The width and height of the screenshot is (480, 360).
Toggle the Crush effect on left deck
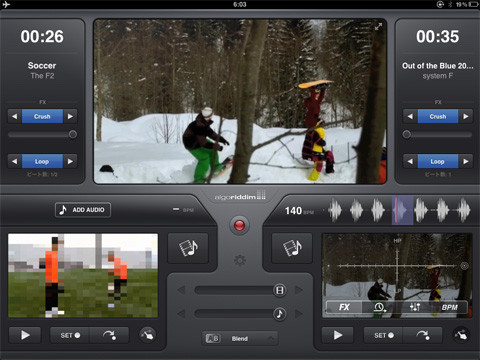42,116
